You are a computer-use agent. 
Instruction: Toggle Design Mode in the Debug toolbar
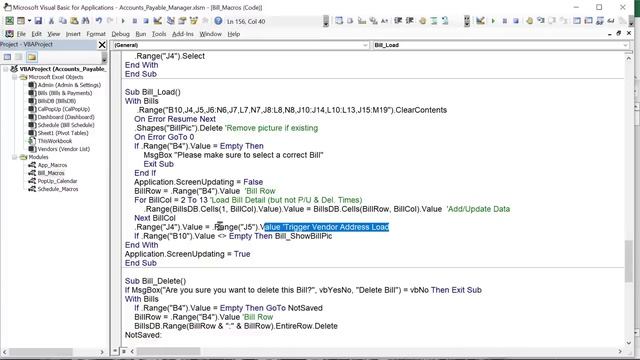480,21
